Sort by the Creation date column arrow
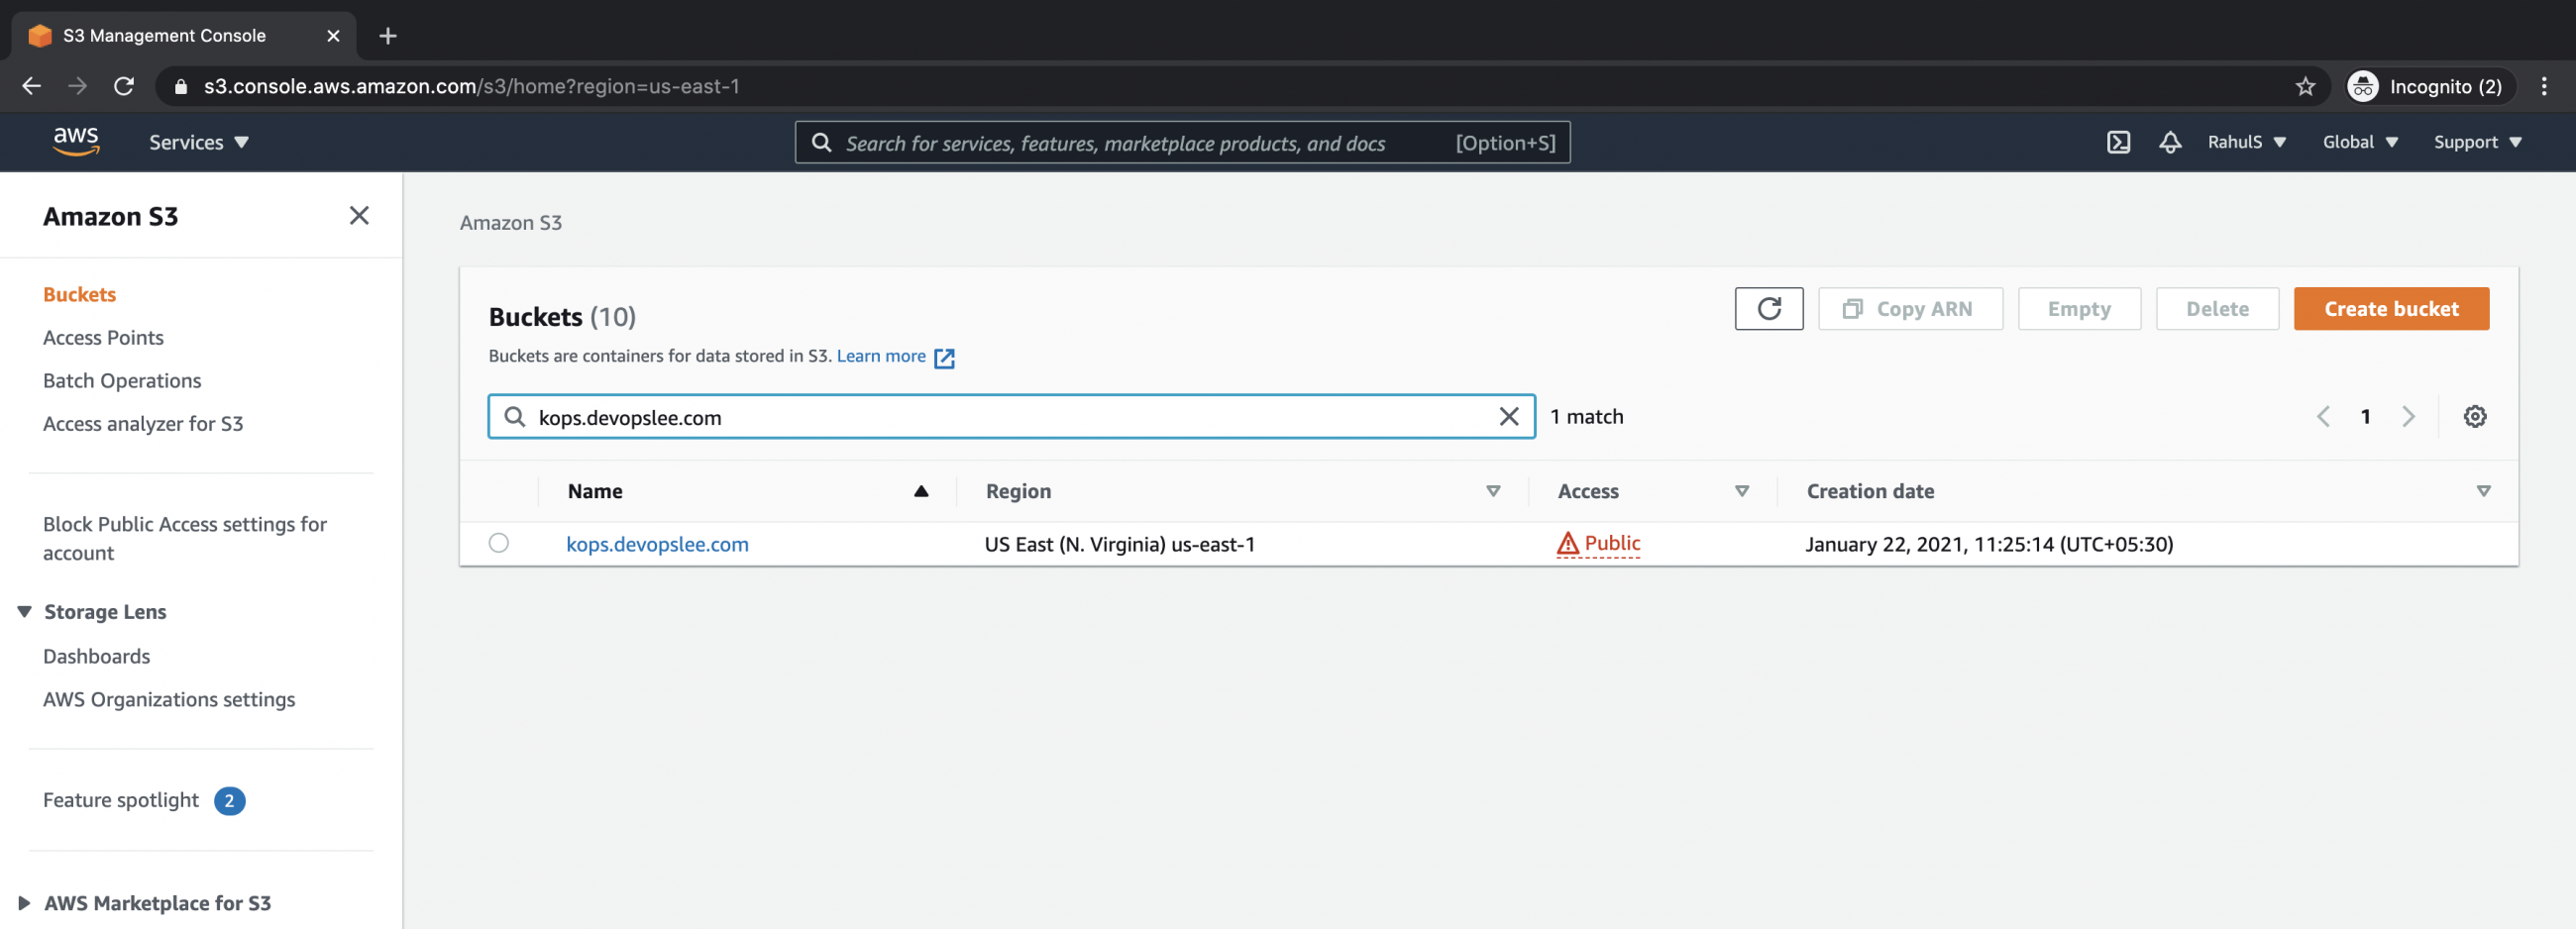 click(x=2482, y=490)
